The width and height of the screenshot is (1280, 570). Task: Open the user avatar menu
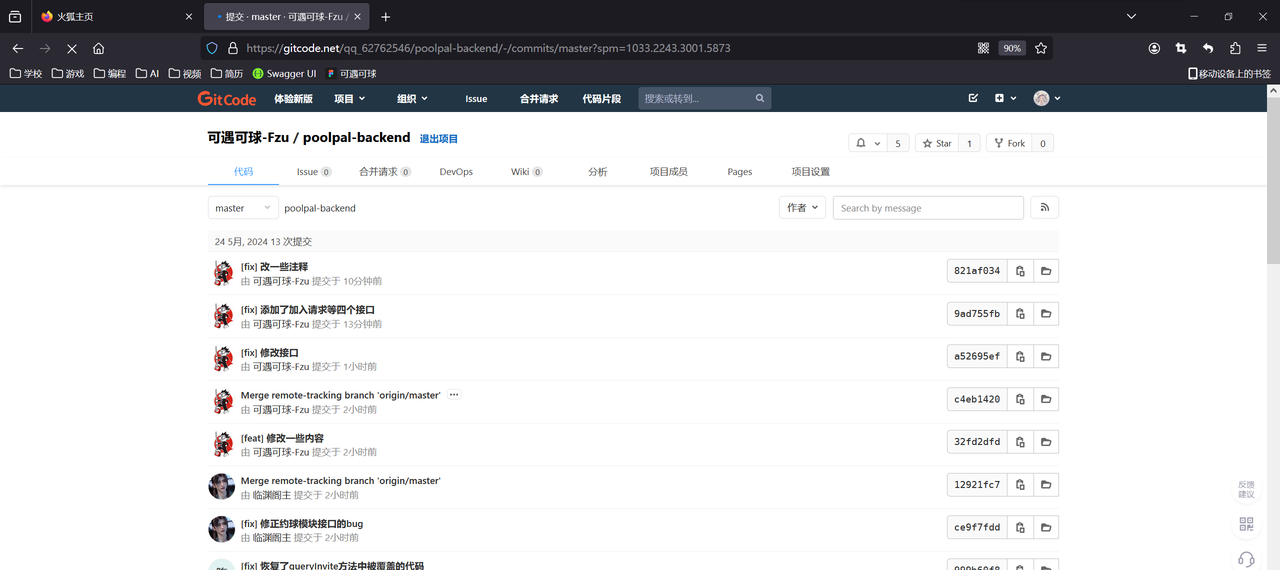[1047, 98]
